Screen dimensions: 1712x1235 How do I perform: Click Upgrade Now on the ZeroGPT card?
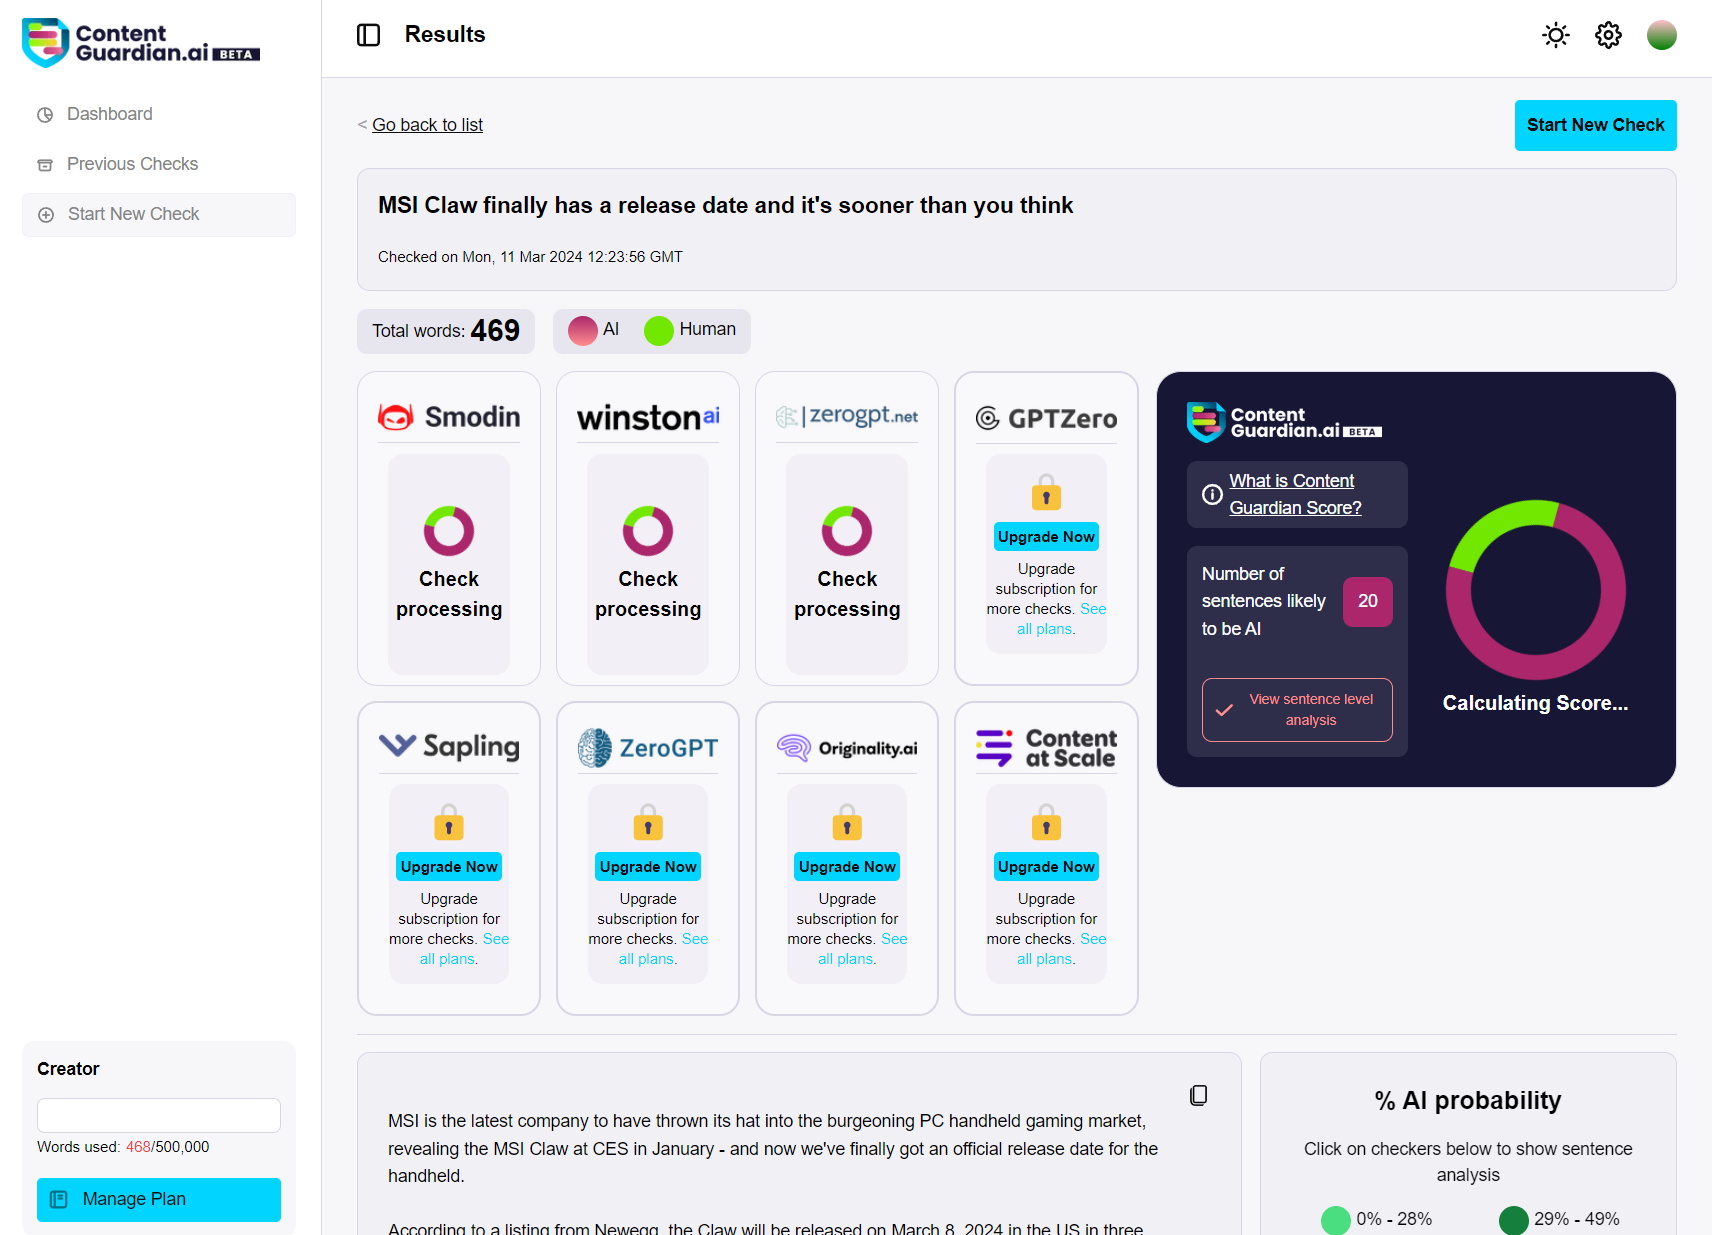(648, 867)
